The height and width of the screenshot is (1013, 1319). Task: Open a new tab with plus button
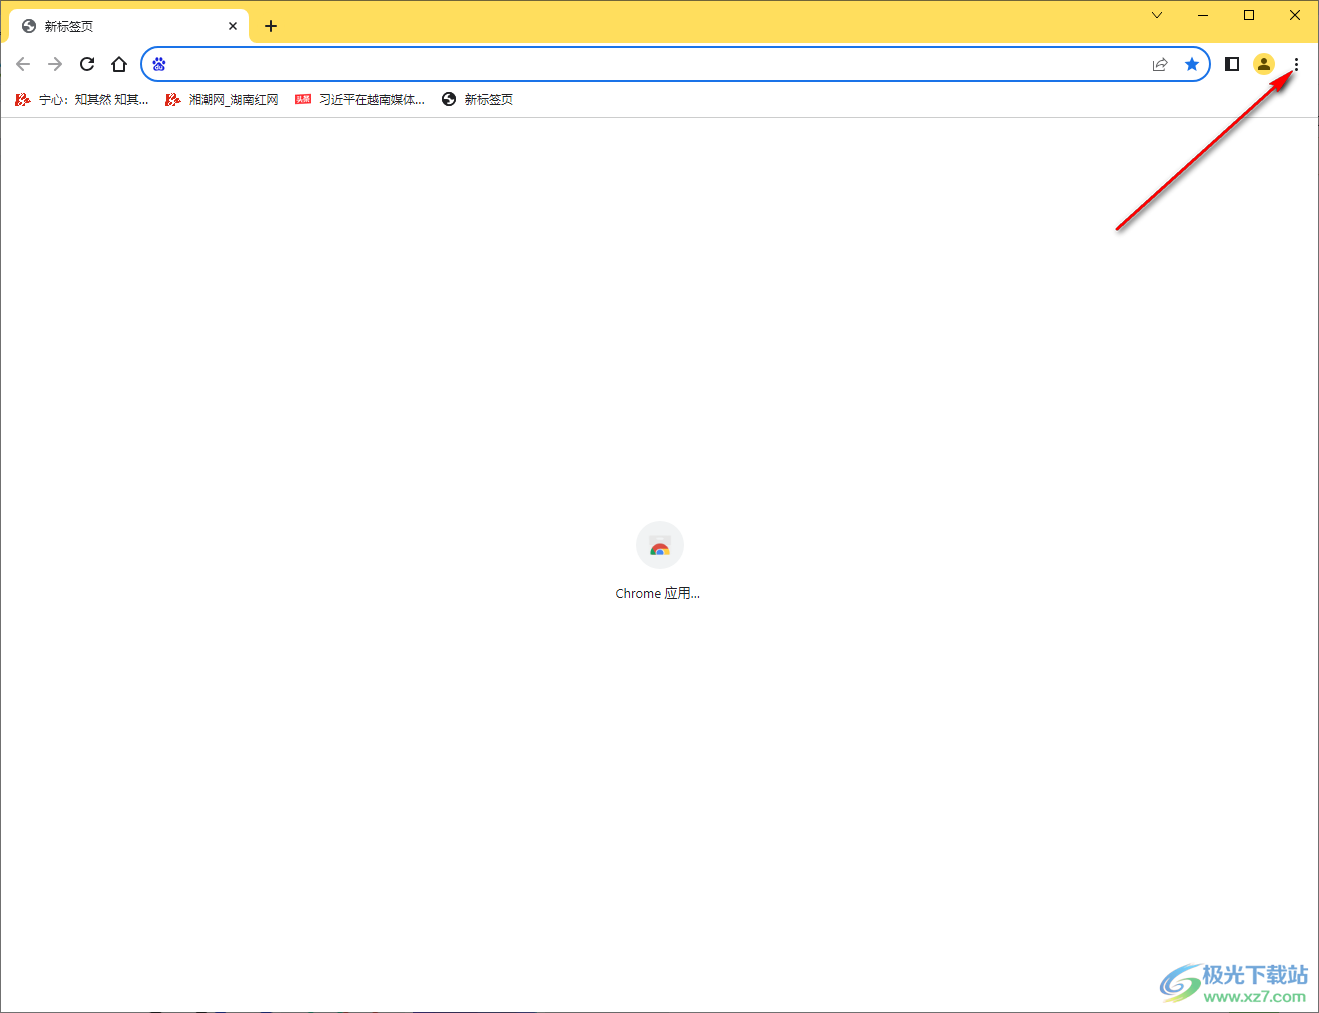pyautogui.click(x=271, y=26)
